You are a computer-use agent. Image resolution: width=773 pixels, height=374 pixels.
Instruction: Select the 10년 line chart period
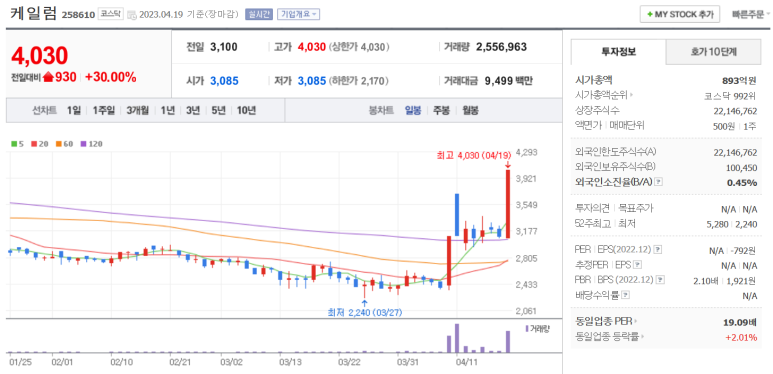(246, 110)
